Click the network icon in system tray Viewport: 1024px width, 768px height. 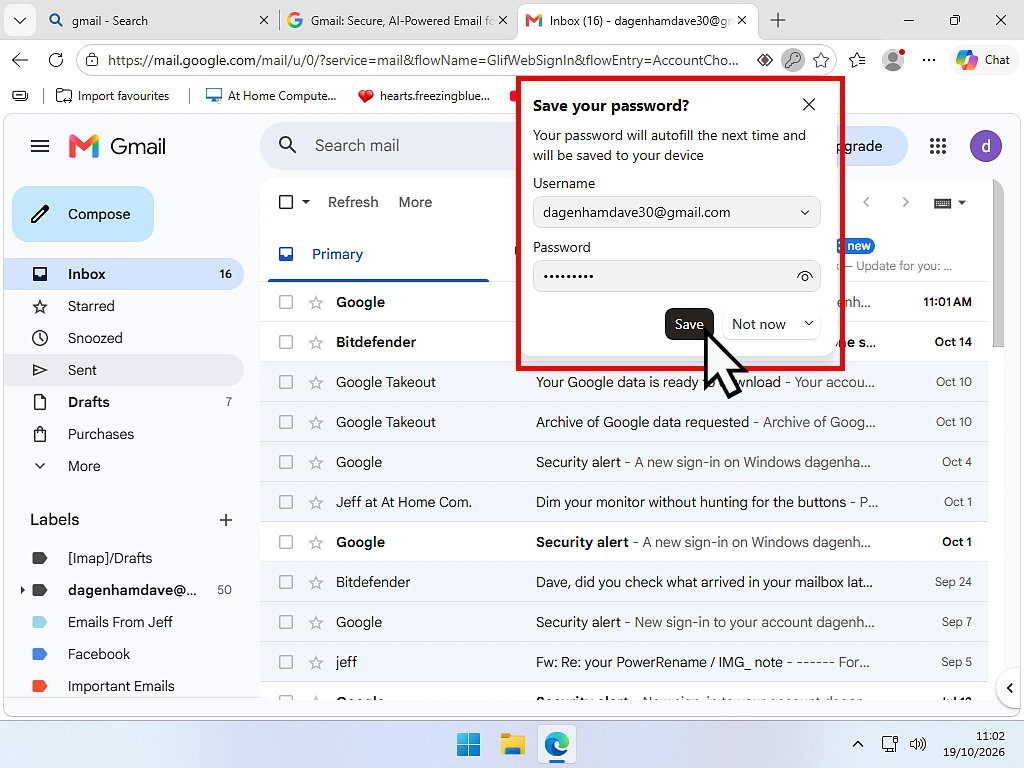click(889, 744)
